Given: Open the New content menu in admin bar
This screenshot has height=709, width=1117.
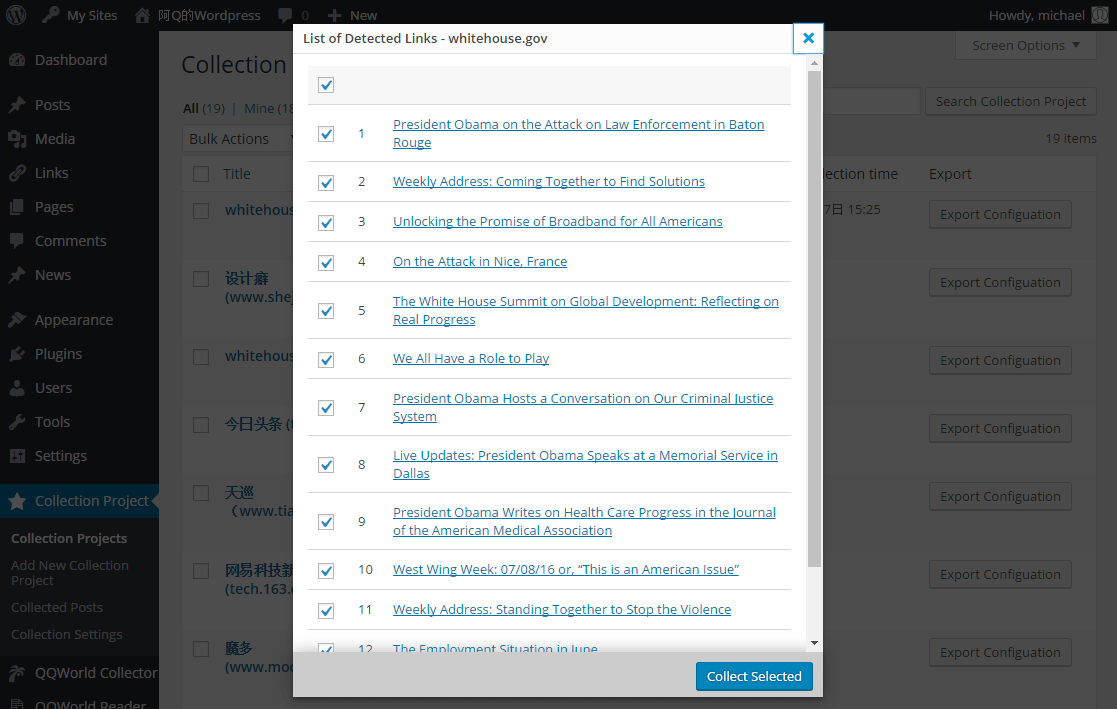Looking at the screenshot, I should (x=353, y=15).
